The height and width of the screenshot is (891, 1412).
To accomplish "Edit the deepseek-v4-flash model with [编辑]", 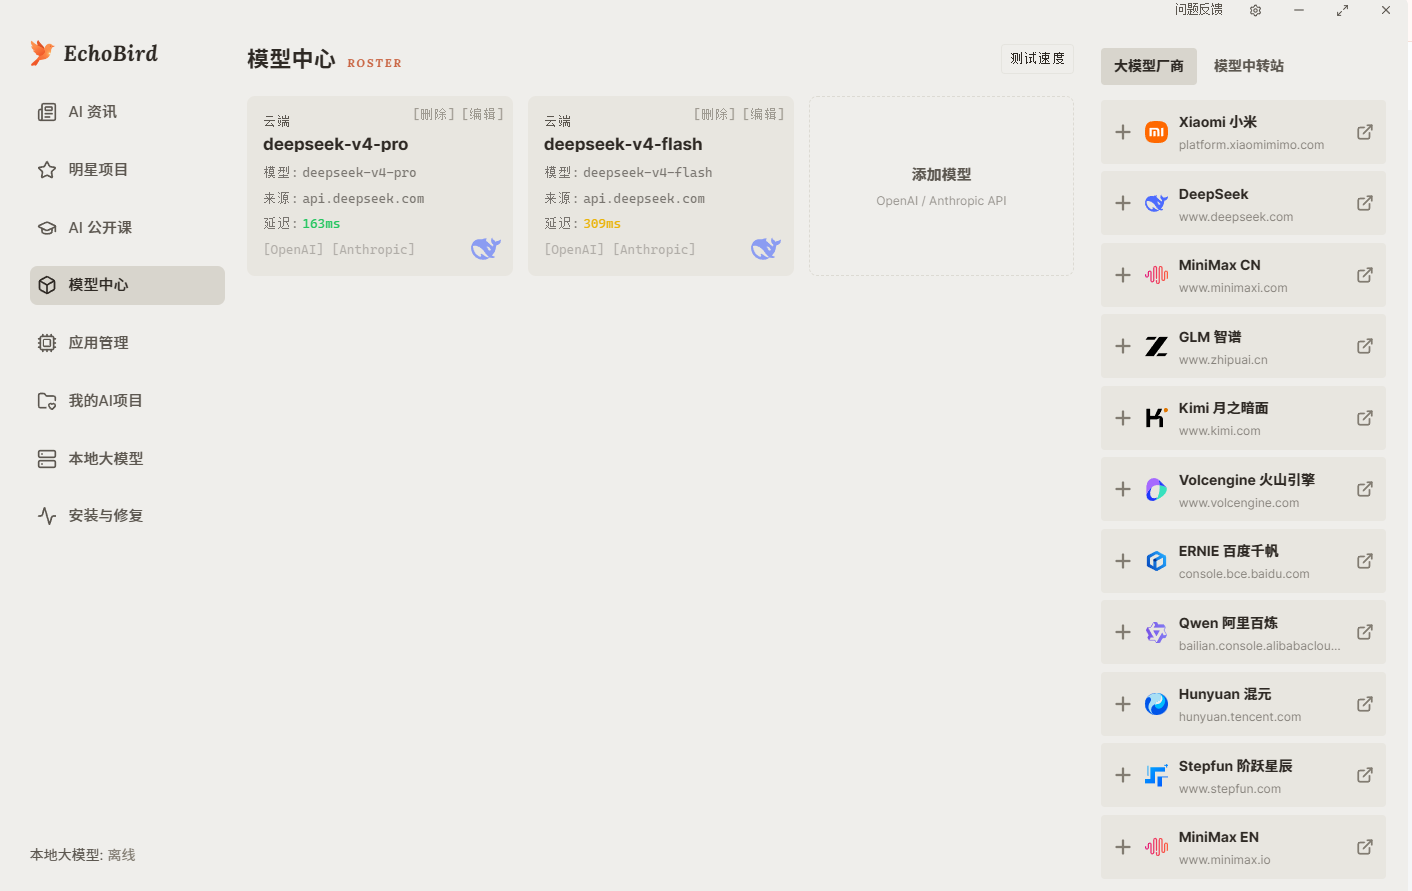I will pyautogui.click(x=763, y=115).
